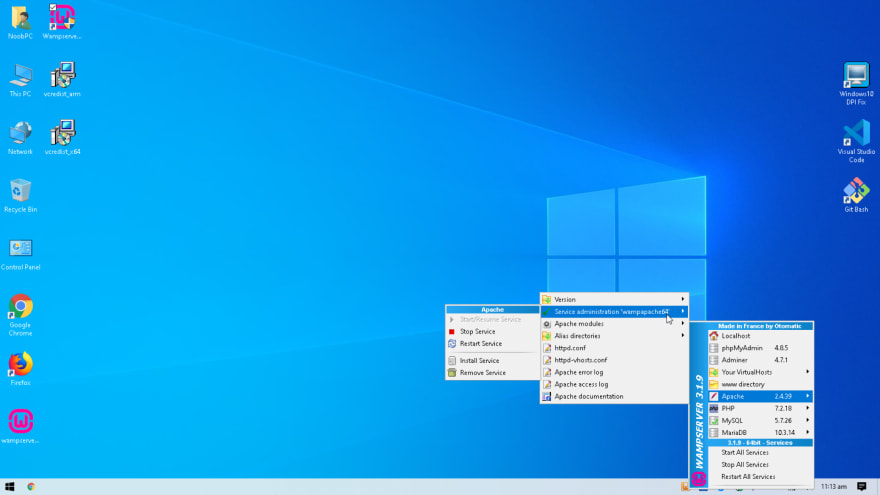Expand the Apache 2.4.39 submenu arrow
Screen dimensions: 880x495
[x=808, y=396]
